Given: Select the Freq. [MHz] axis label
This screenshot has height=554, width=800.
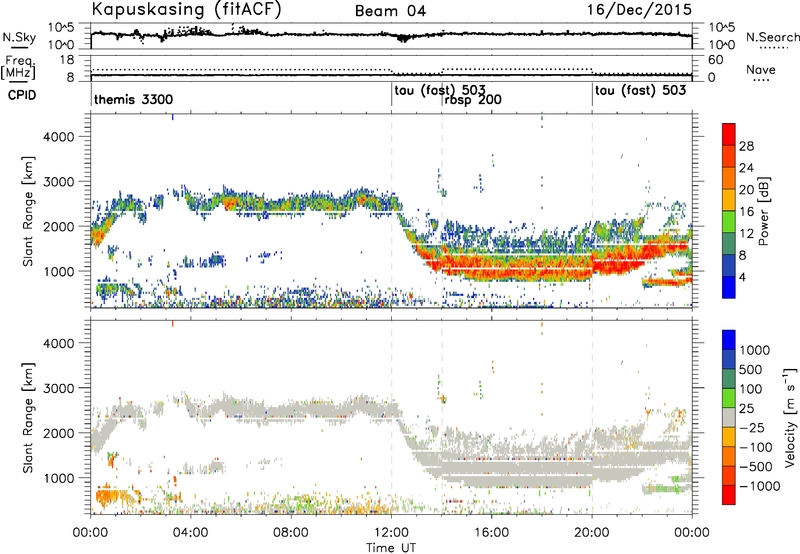Looking at the screenshot, I should tap(18, 67).
